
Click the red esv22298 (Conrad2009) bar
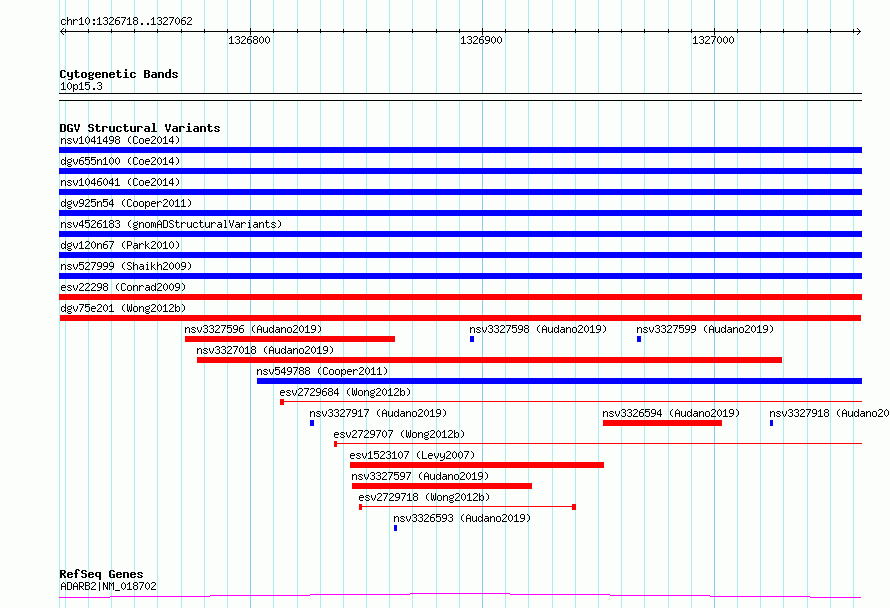pos(460,297)
